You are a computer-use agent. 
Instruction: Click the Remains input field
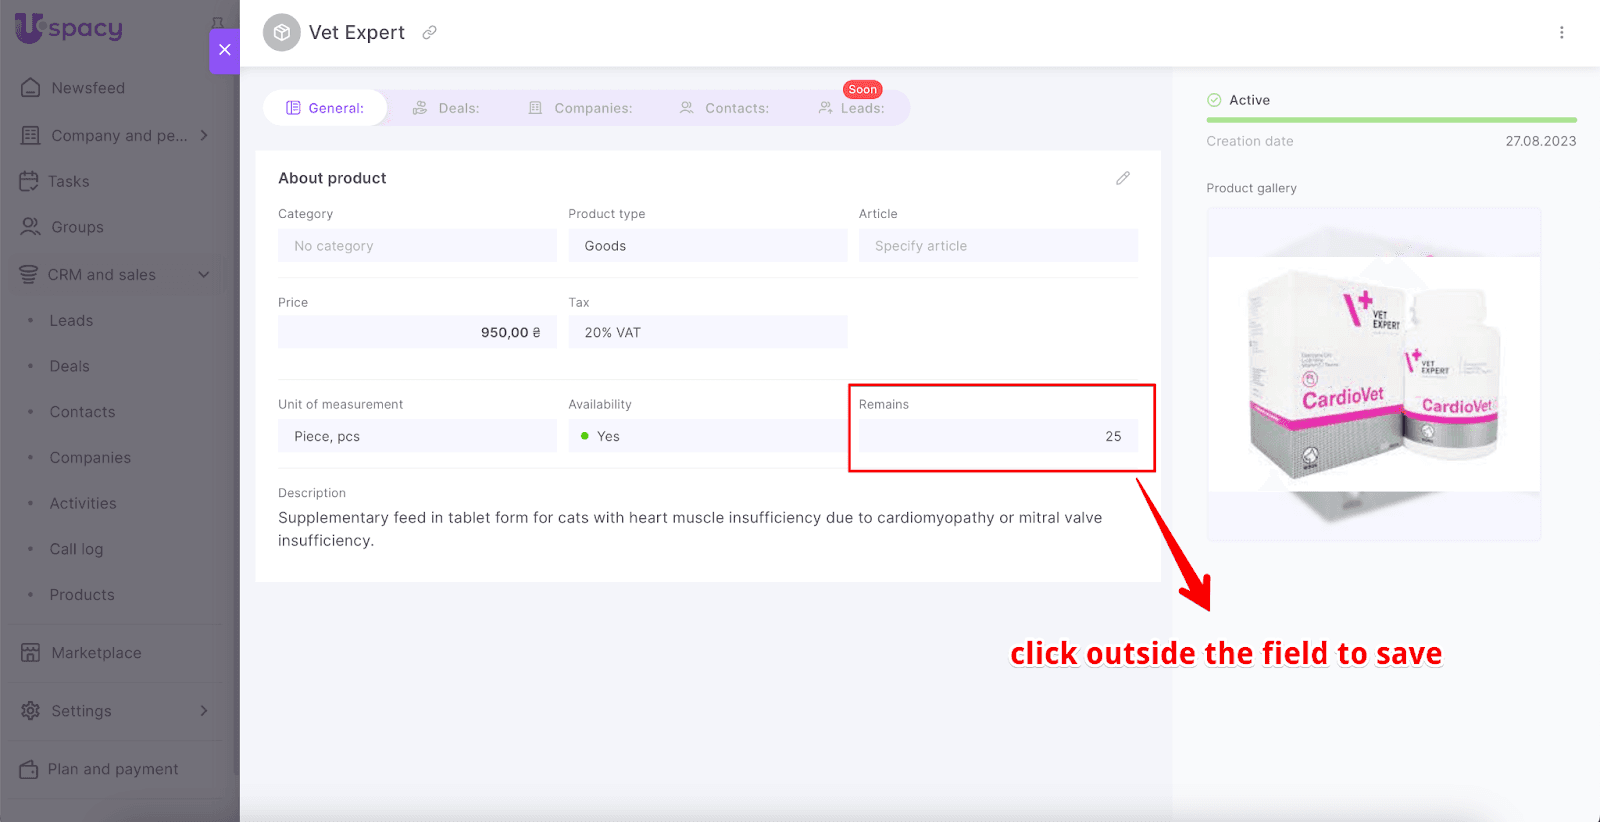[997, 436]
